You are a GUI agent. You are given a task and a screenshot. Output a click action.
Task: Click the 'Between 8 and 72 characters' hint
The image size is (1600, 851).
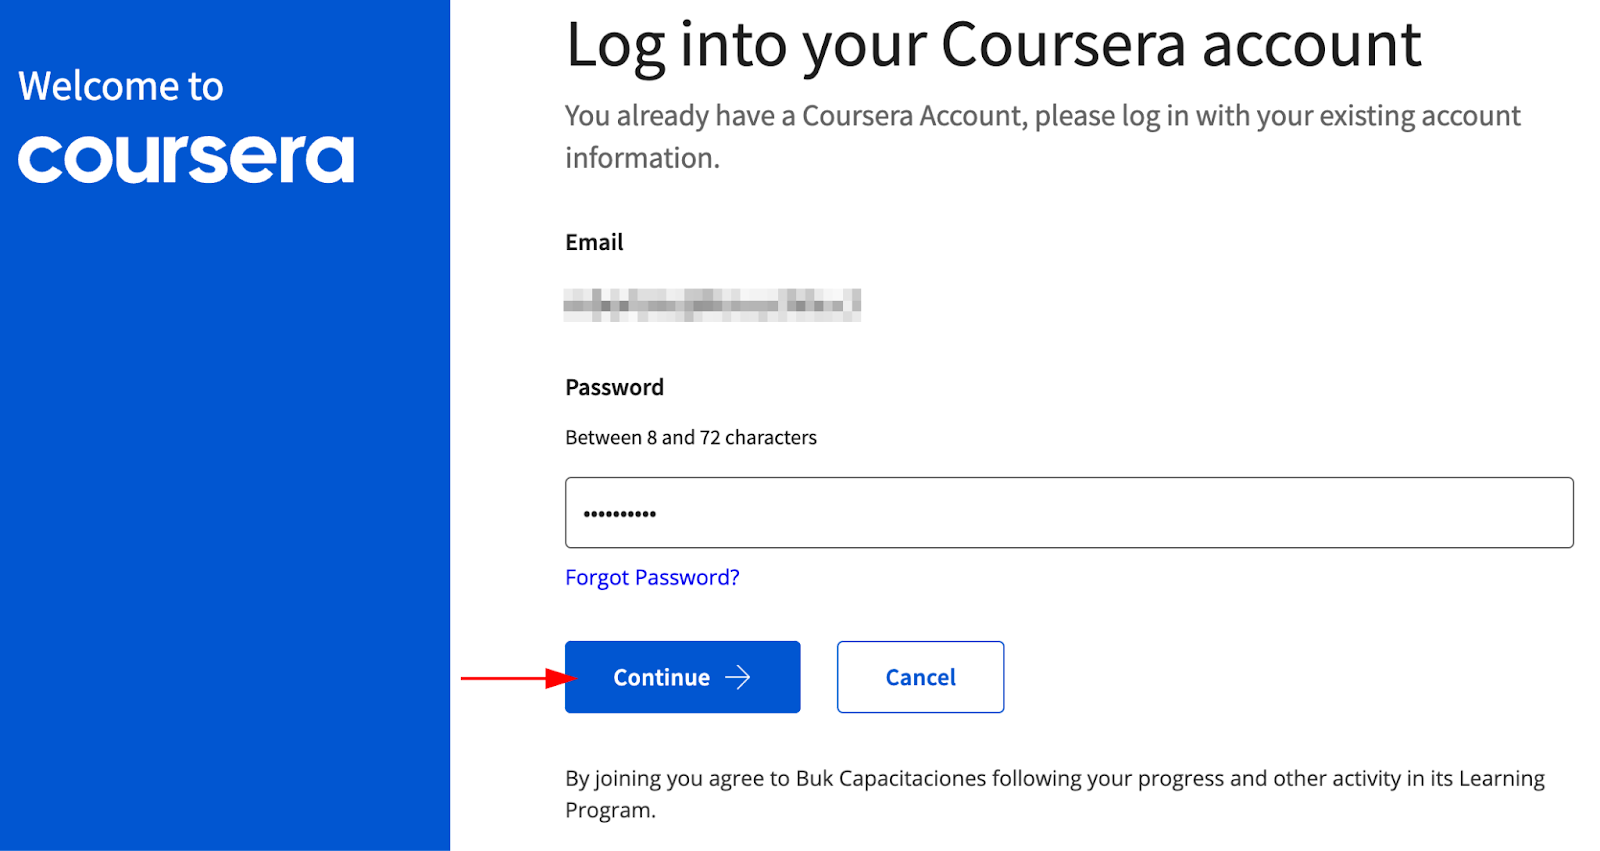coord(691,438)
